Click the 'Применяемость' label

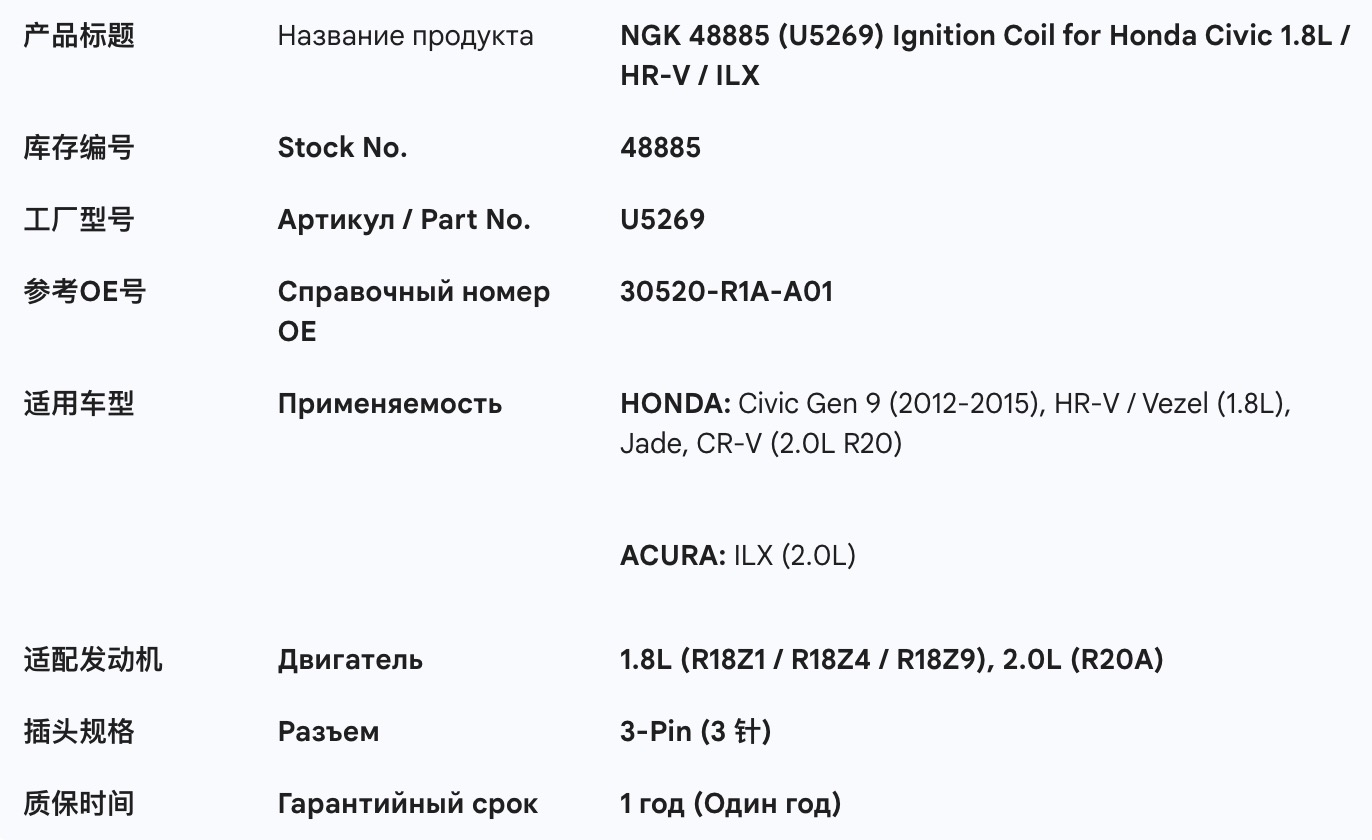click(x=390, y=404)
